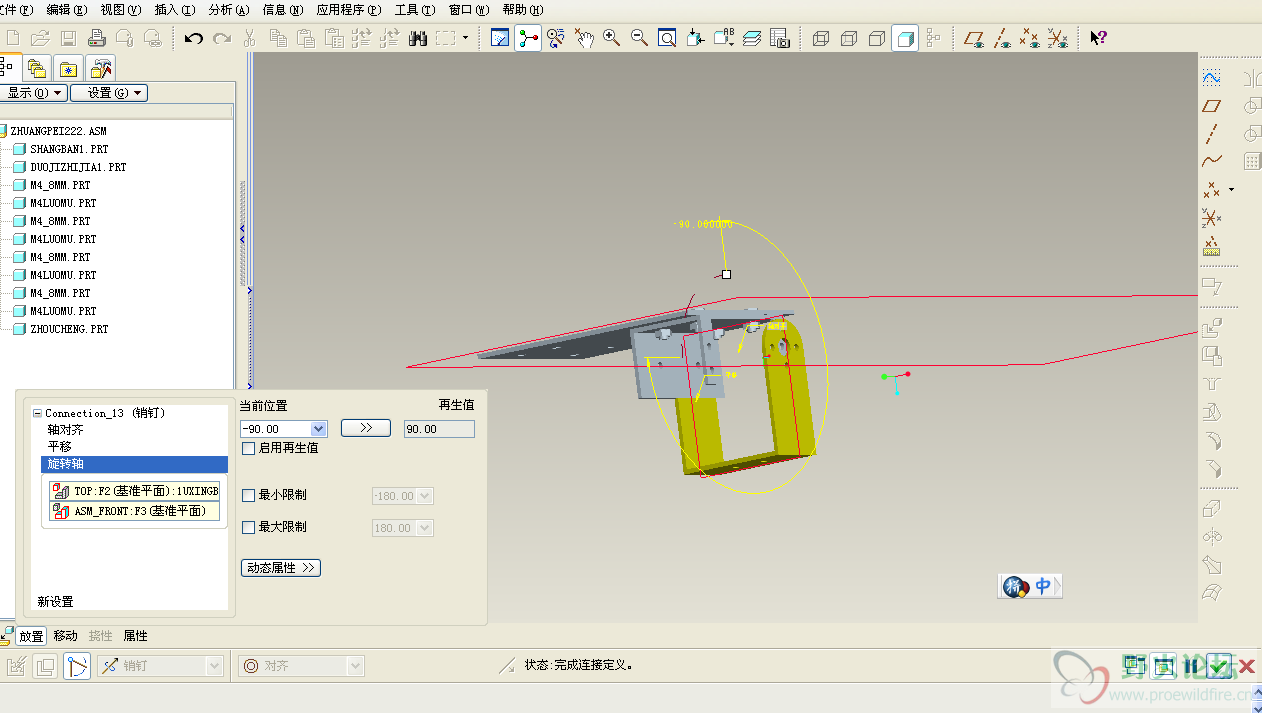Check the 最小限制 minimum limit box
Viewport: 1262px width, 713px height.
[x=249, y=495]
